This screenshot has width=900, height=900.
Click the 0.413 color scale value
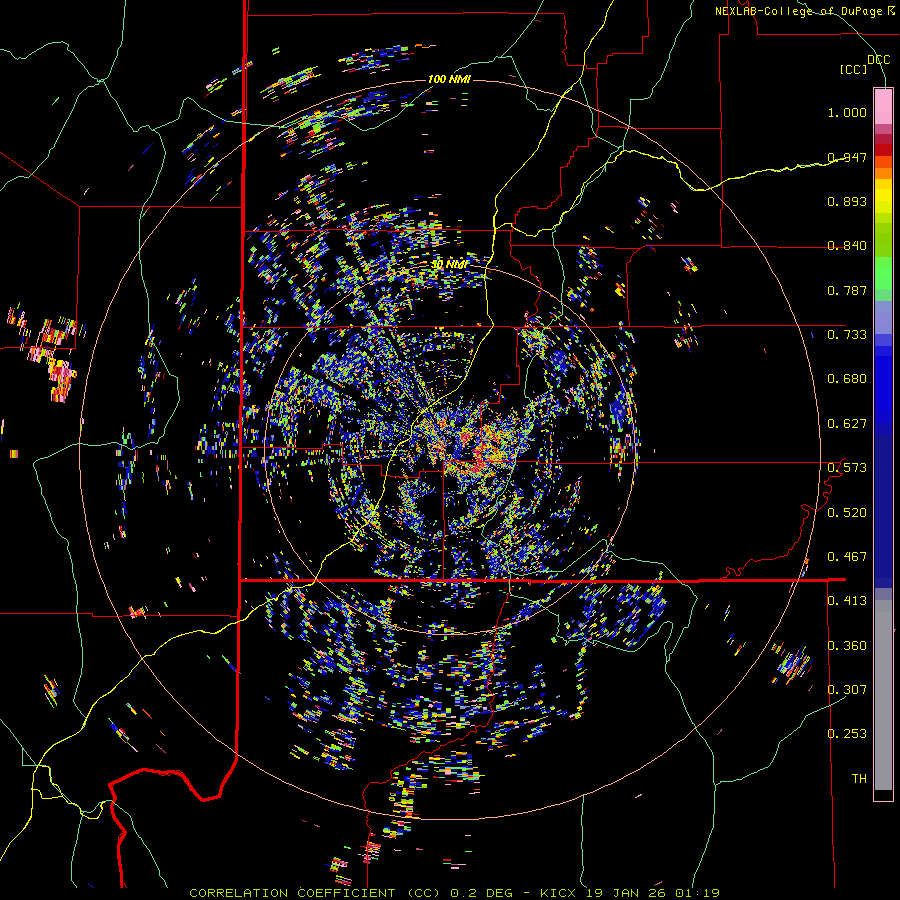point(847,600)
